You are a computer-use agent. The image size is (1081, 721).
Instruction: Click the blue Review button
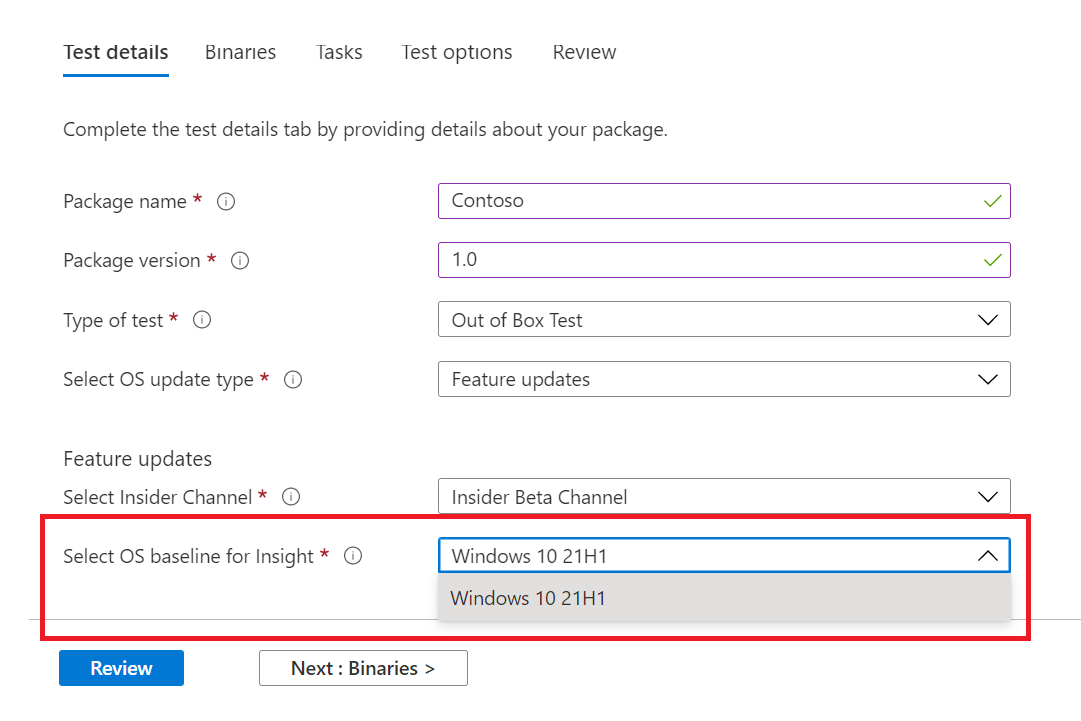pos(121,668)
